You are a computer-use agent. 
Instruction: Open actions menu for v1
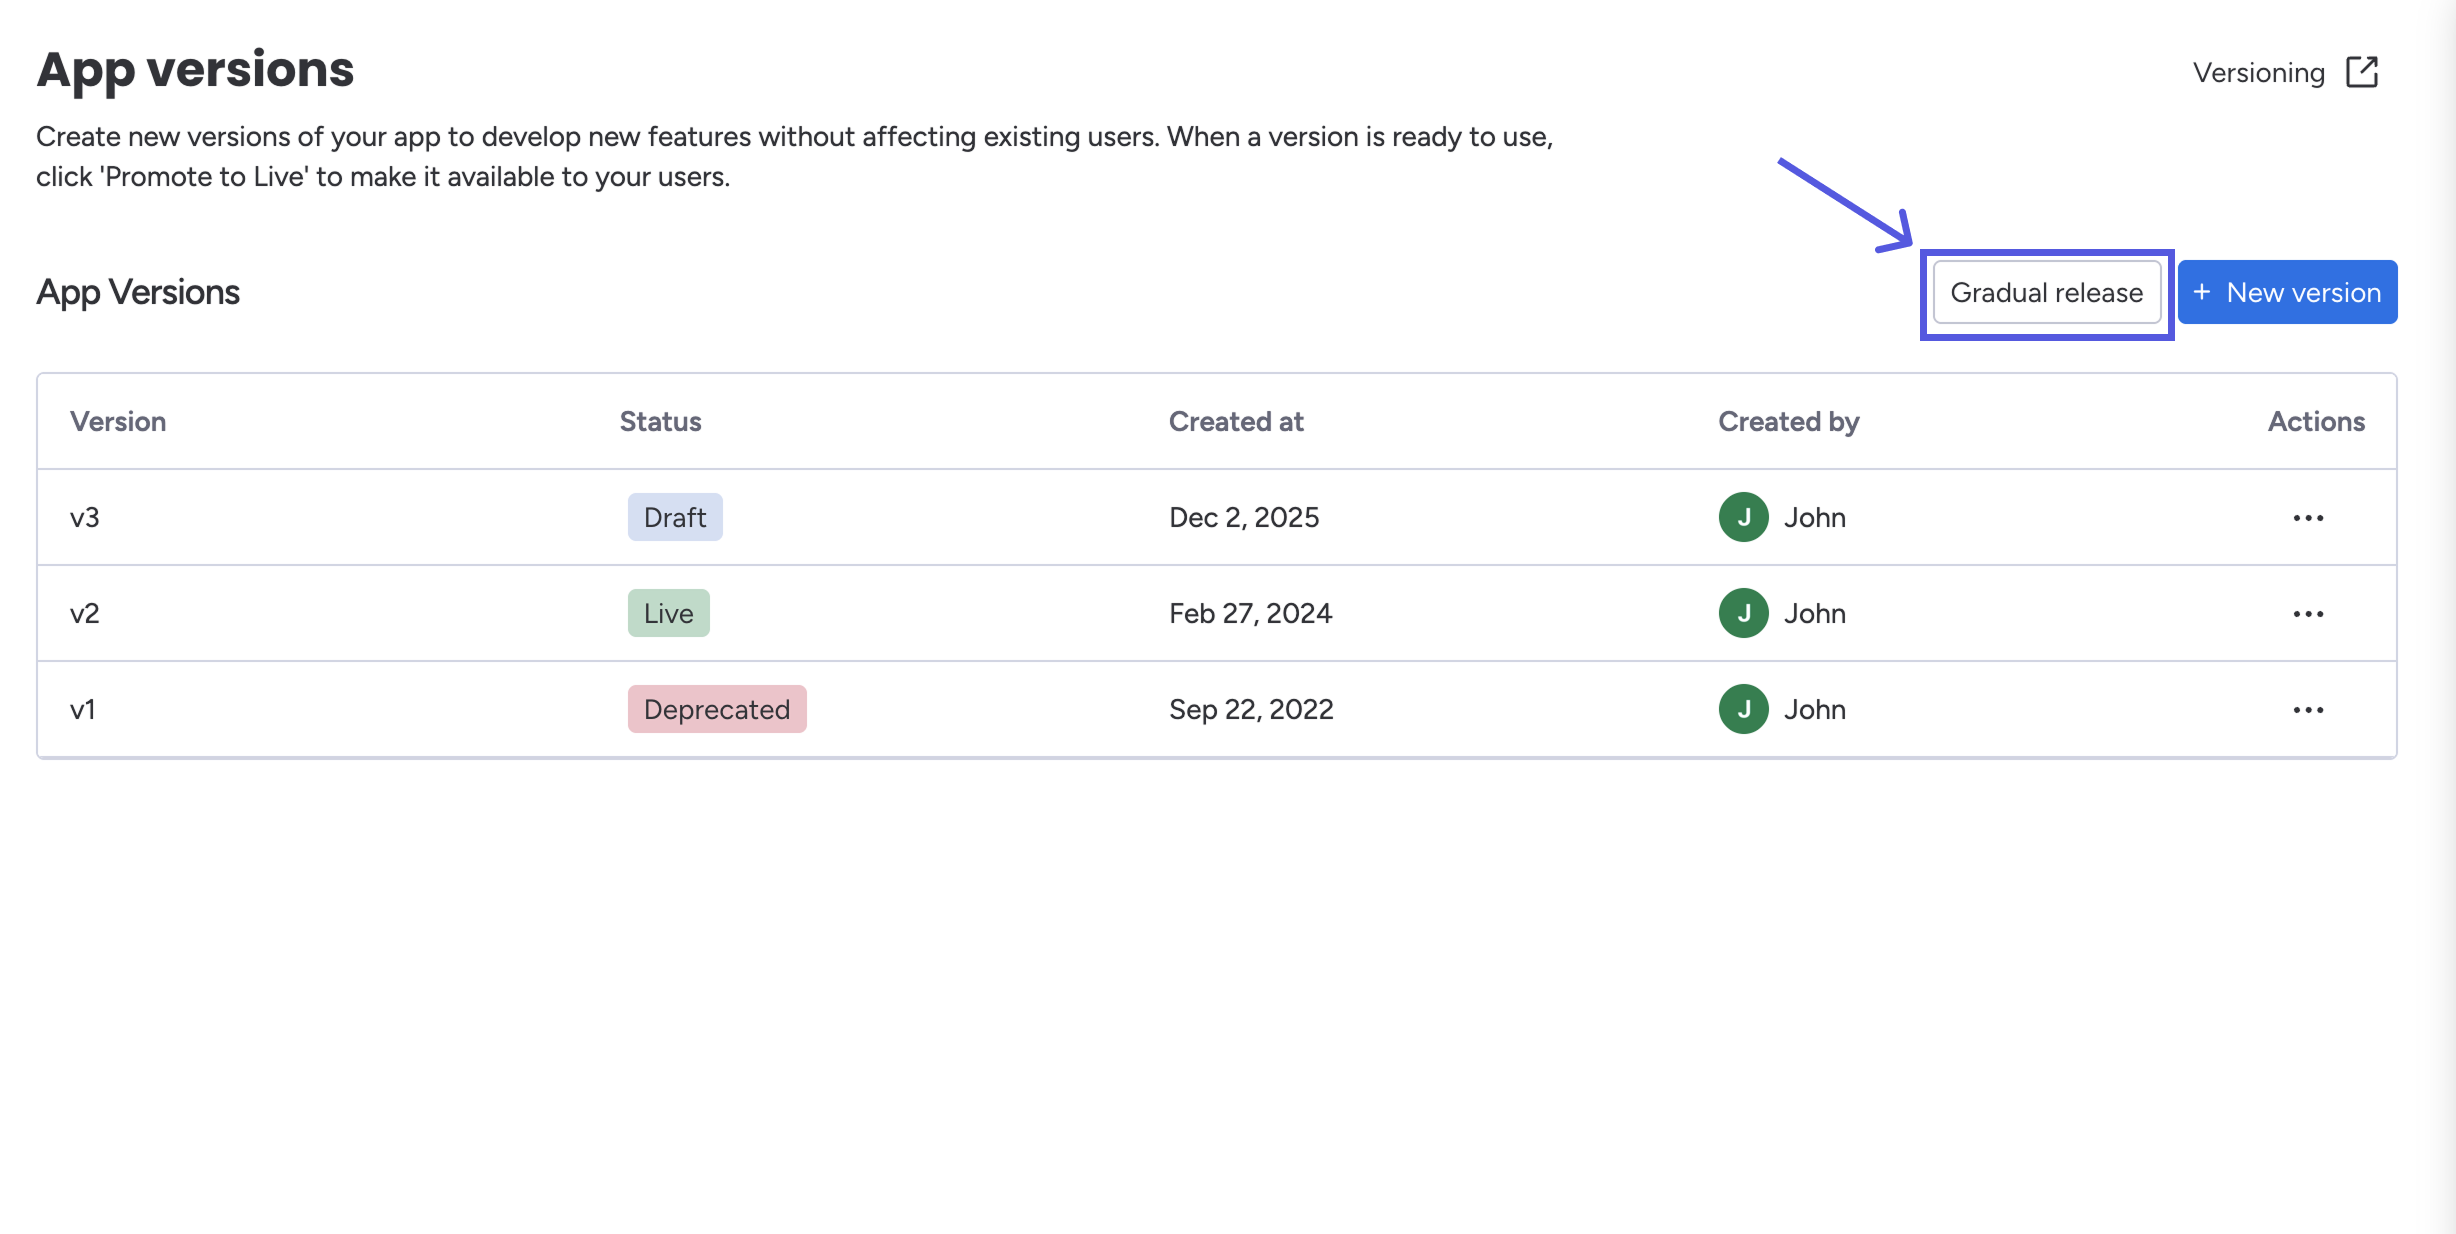(x=2308, y=710)
